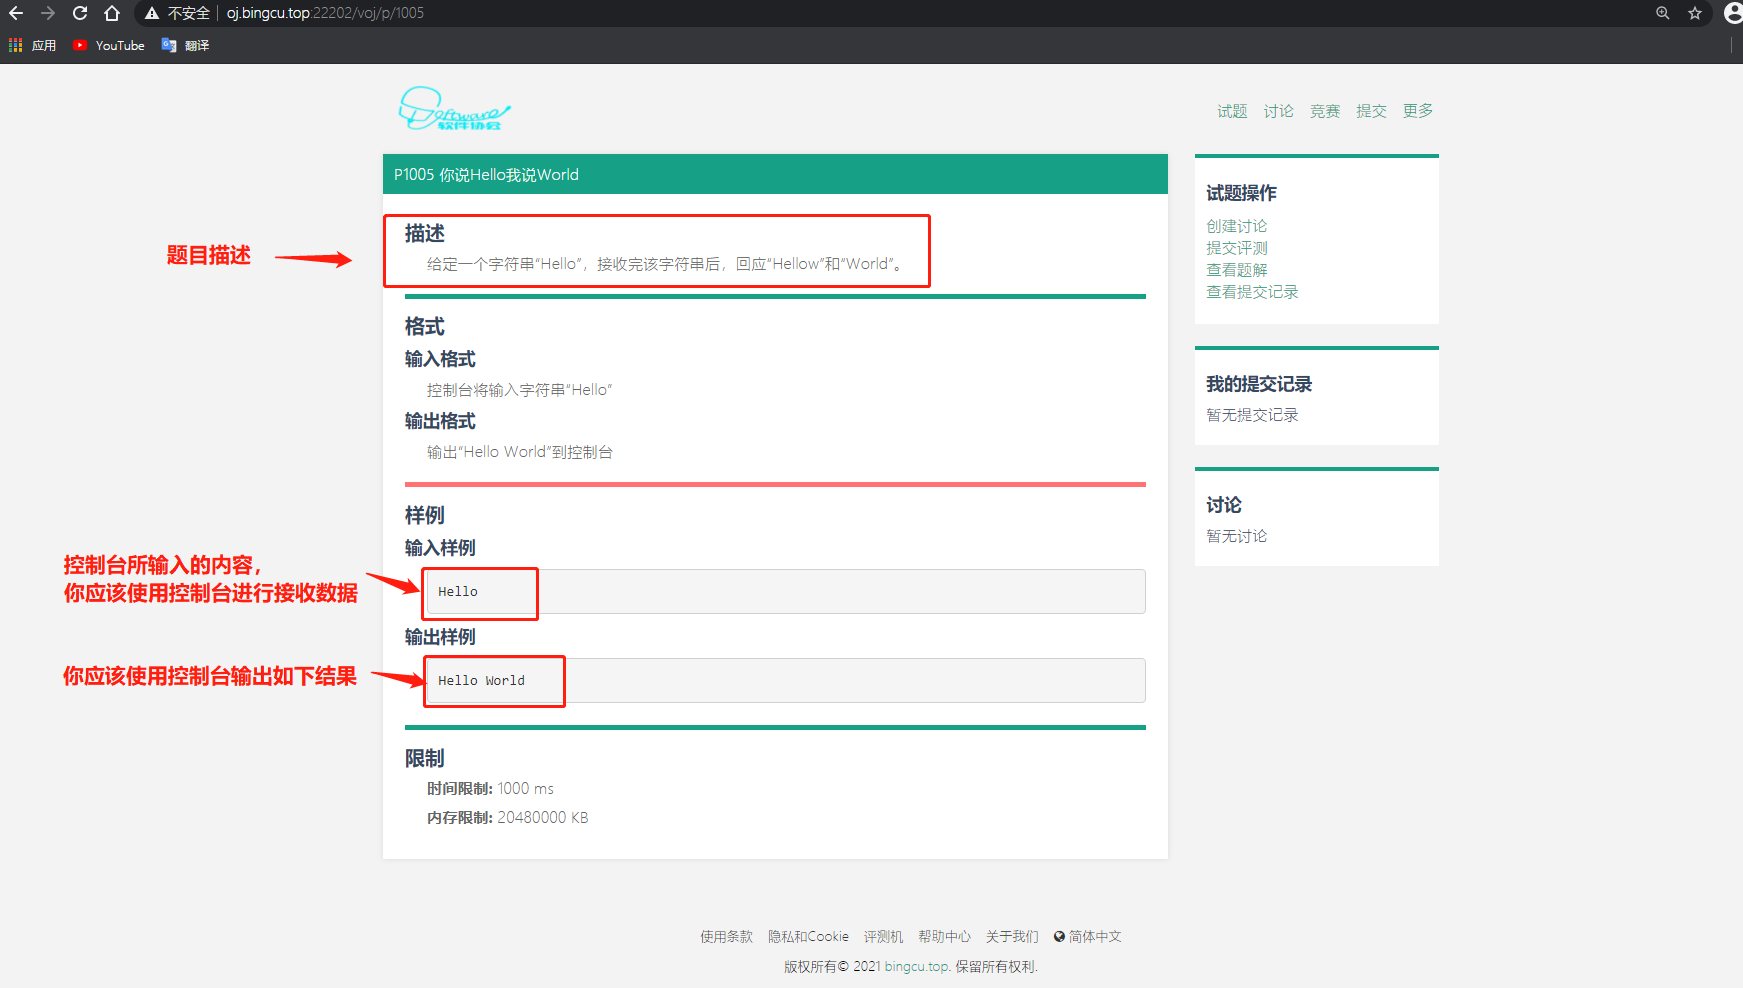Click the memory limit '20480000 KB' value
1743x988 pixels.
tap(543, 818)
